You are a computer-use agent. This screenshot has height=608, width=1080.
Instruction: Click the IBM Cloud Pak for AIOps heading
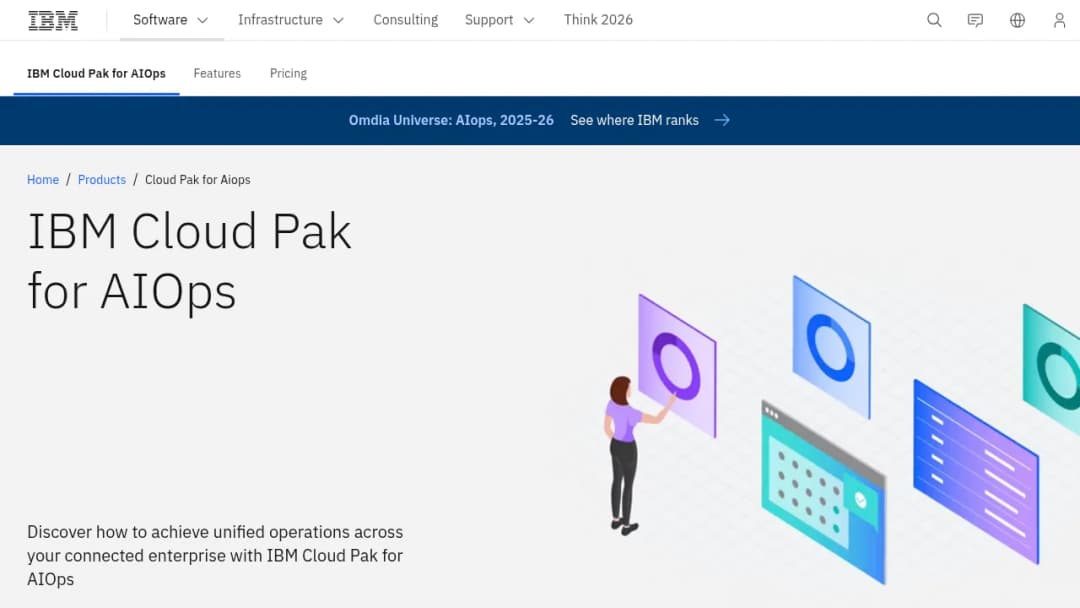(189, 261)
